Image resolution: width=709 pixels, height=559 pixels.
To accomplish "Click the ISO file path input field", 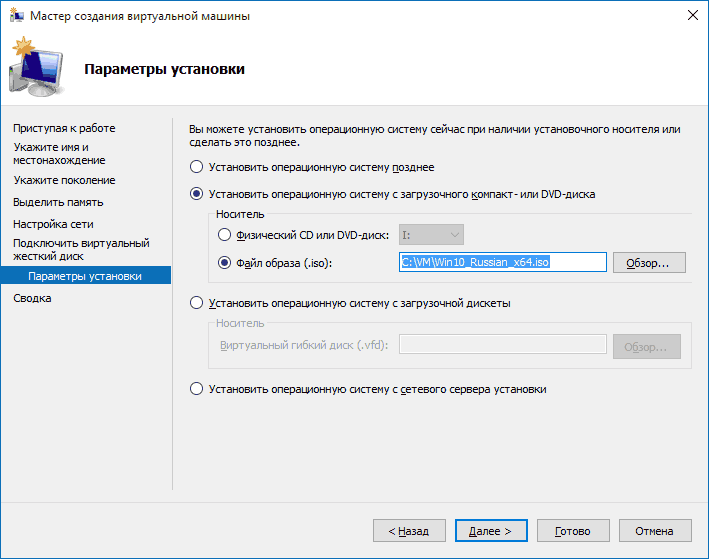I will (x=502, y=262).
